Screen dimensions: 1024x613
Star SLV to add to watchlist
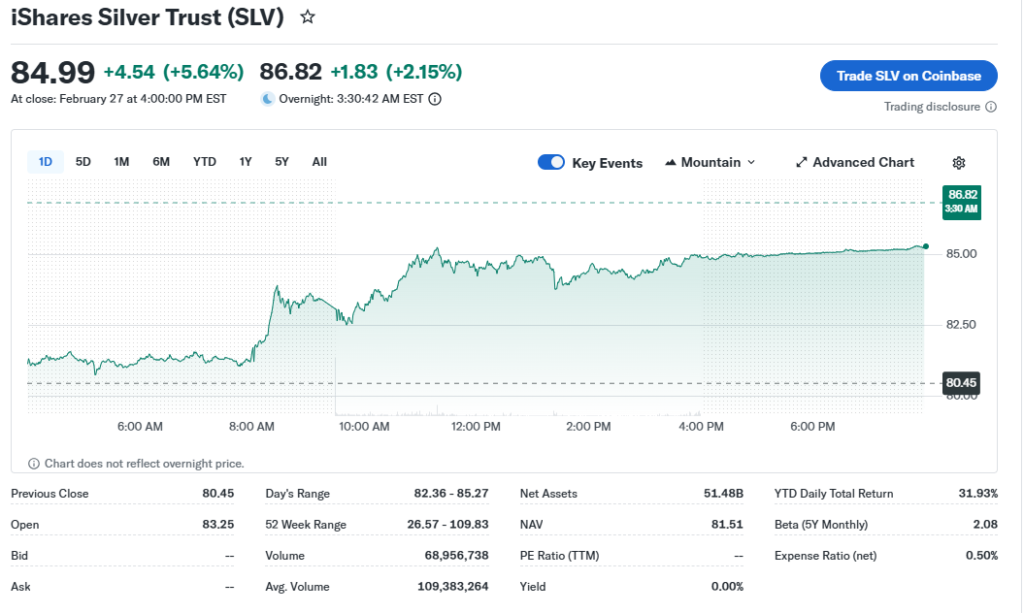point(308,17)
